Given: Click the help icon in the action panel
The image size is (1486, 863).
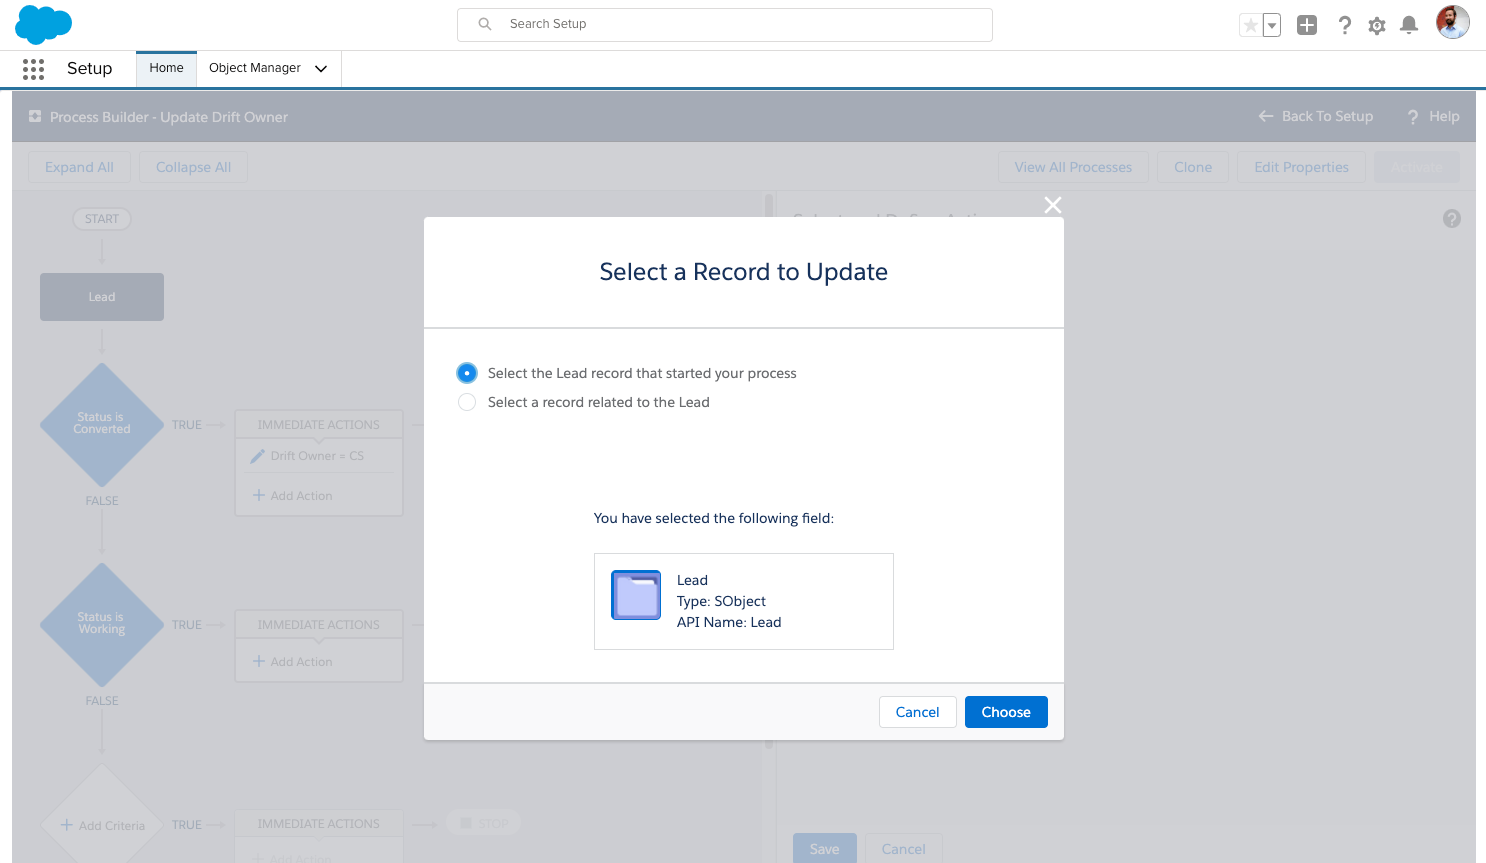Looking at the screenshot, I should [x=1452, y=219].
